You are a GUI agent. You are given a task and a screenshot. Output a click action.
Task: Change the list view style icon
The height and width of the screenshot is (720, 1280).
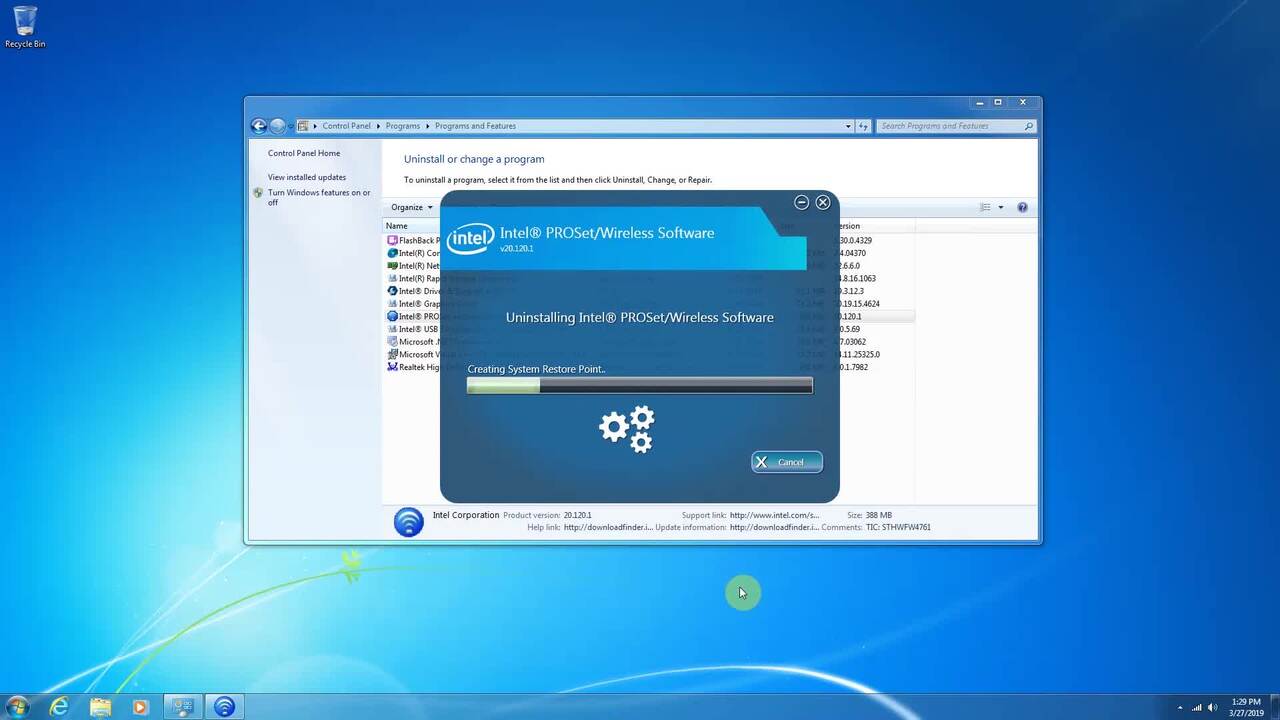pos(985,207)
